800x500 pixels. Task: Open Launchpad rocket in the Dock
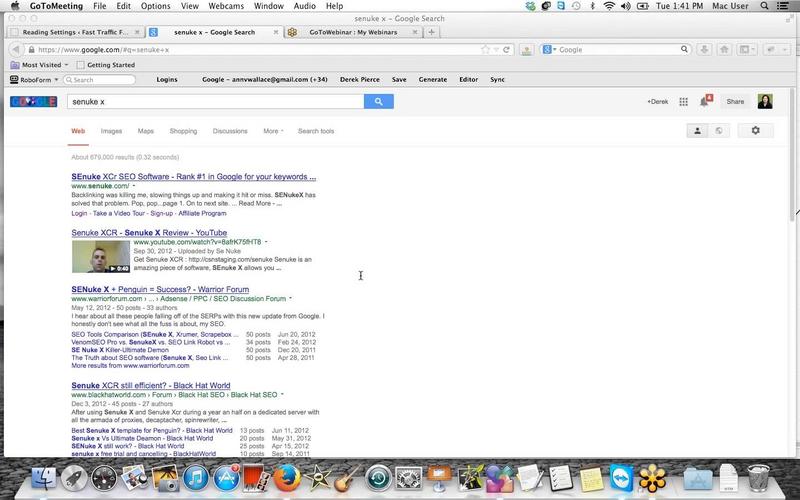[x=74, y=479]
